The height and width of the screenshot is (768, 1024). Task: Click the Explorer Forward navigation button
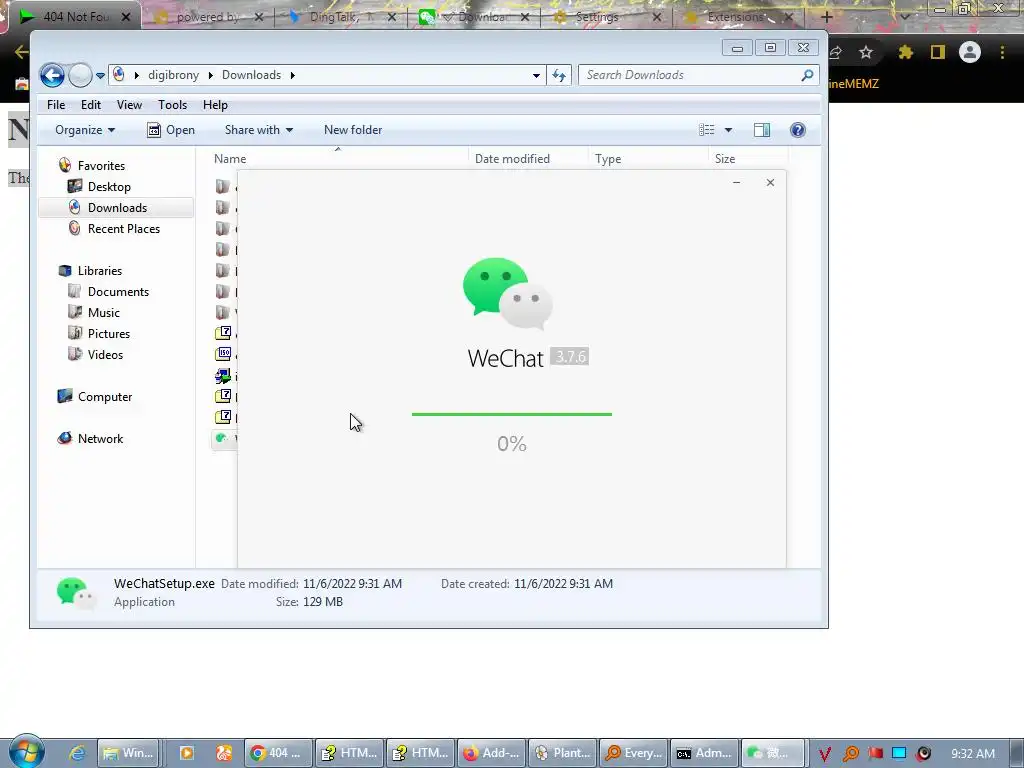pyautogui.click(x=80, y=75)
